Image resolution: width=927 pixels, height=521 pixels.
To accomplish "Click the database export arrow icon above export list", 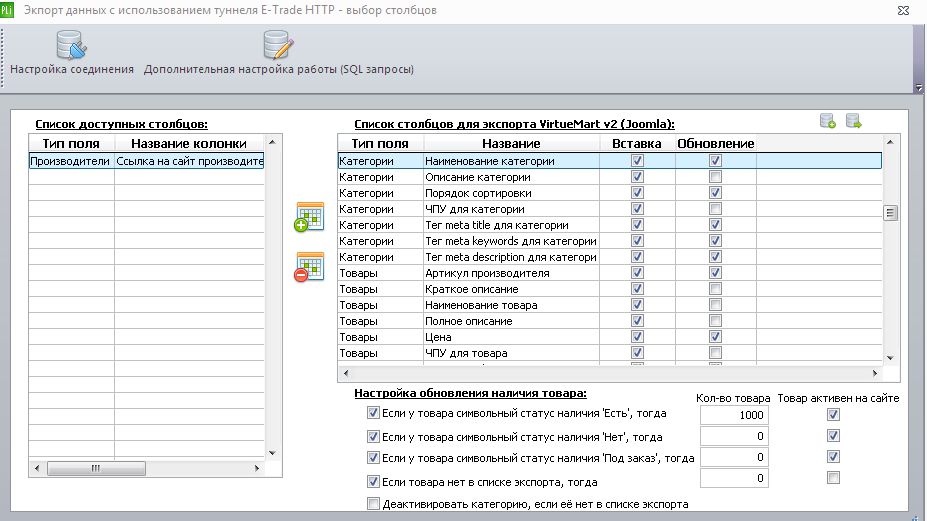I will tap(853, 121).
